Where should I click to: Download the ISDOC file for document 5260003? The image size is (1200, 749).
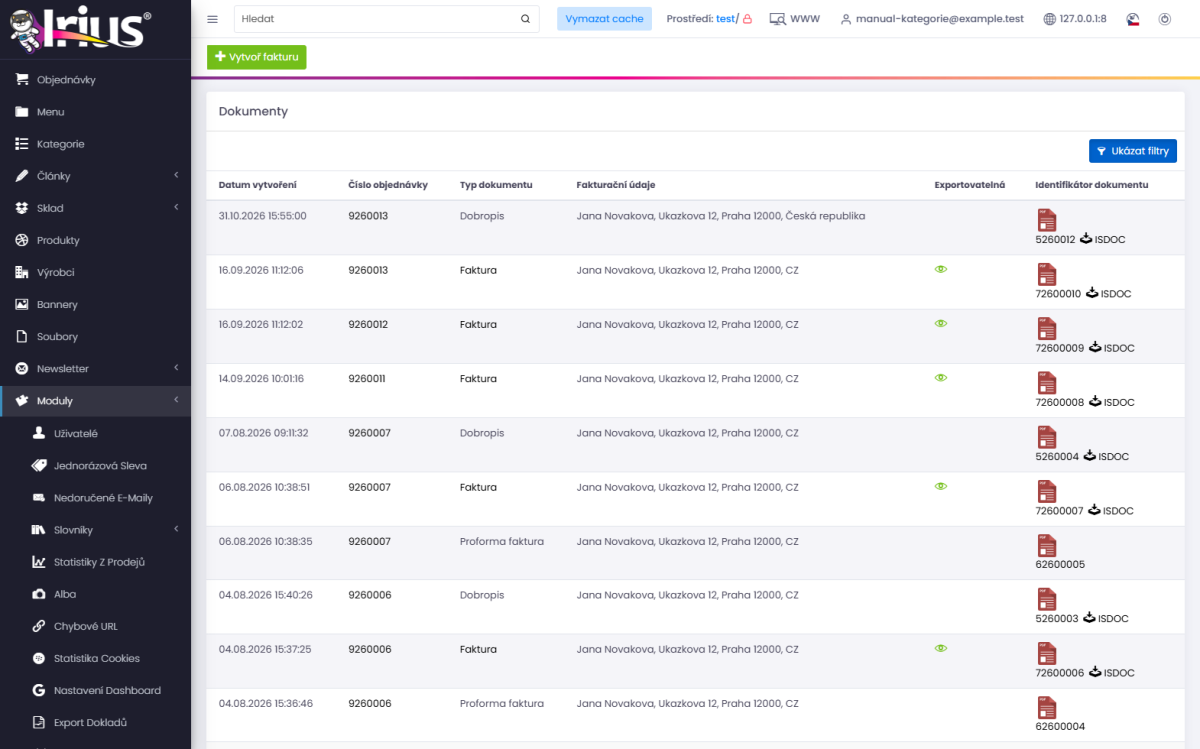pyautogui.click(x=1105, y=618)
